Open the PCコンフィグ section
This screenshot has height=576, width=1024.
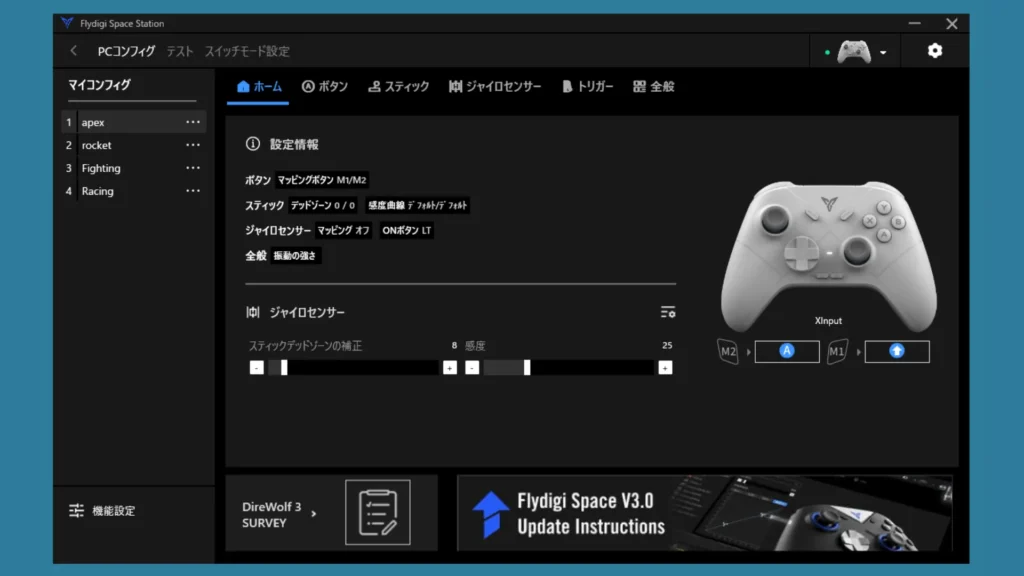(126, 51)
